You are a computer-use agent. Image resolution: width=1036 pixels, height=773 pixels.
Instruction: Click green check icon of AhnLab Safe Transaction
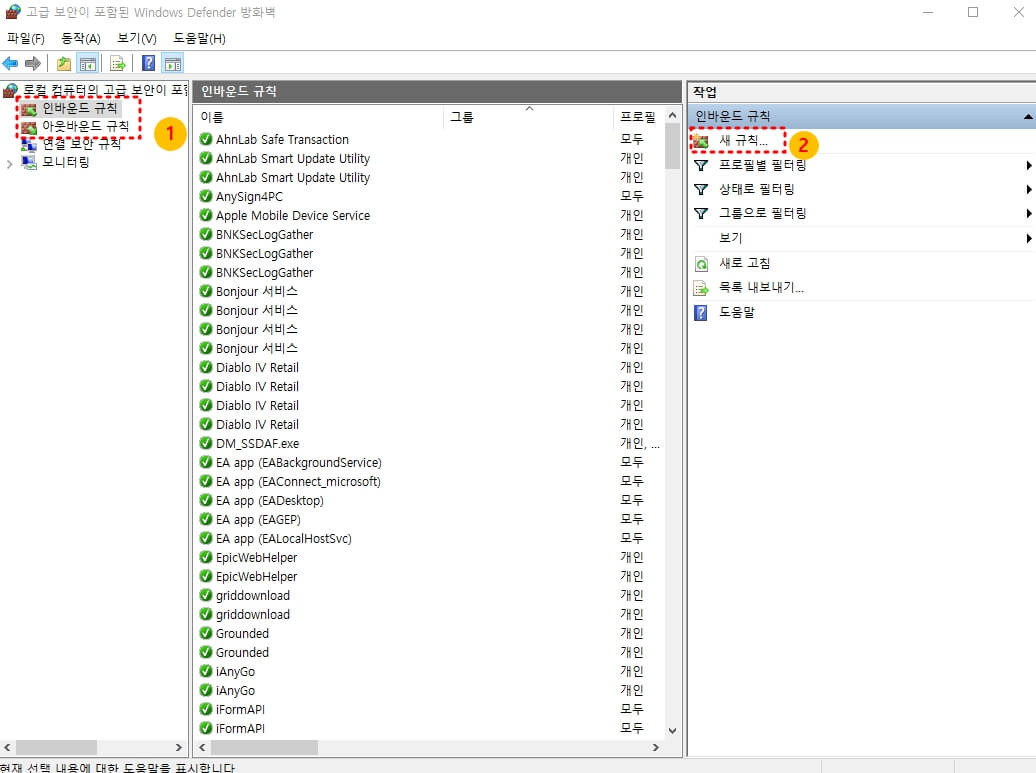click(x=205, y=139)
